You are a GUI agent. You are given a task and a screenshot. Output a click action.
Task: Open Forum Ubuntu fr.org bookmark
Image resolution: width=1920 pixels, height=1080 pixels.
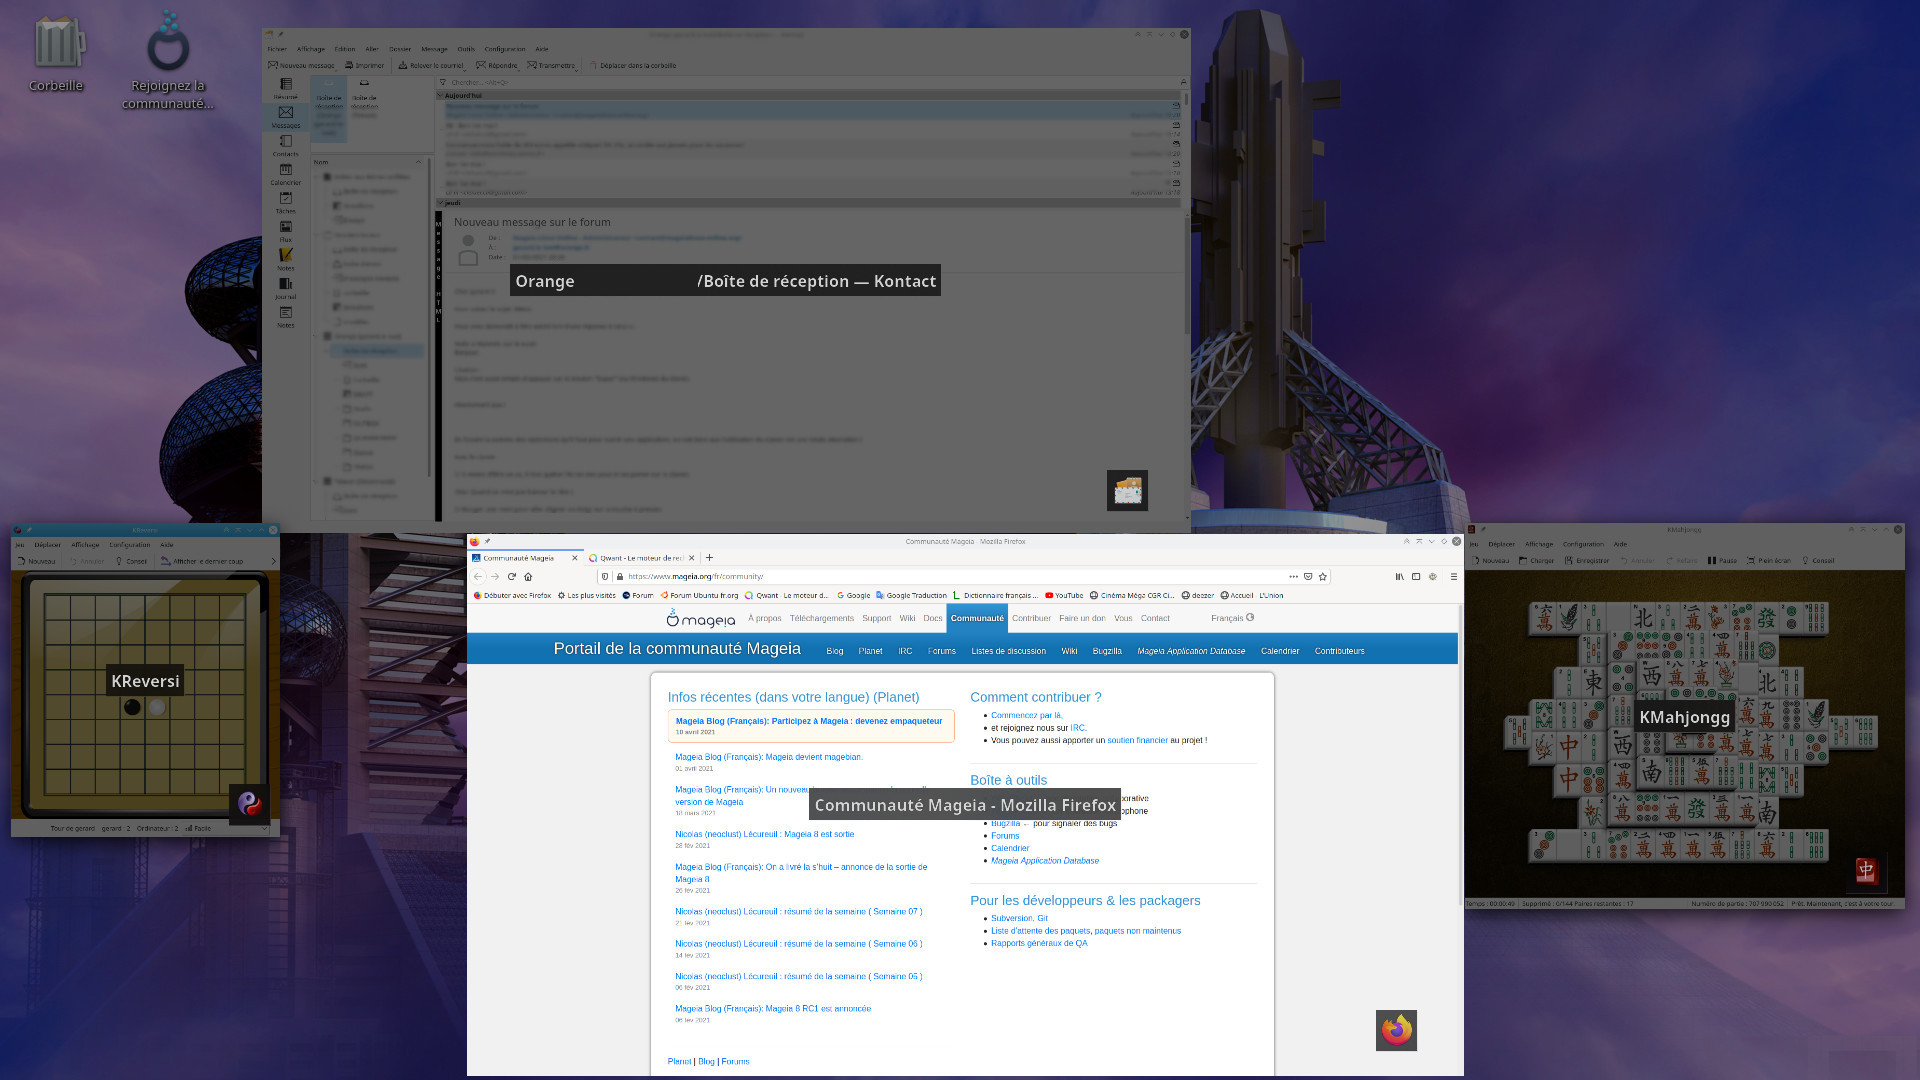(699, 596)
